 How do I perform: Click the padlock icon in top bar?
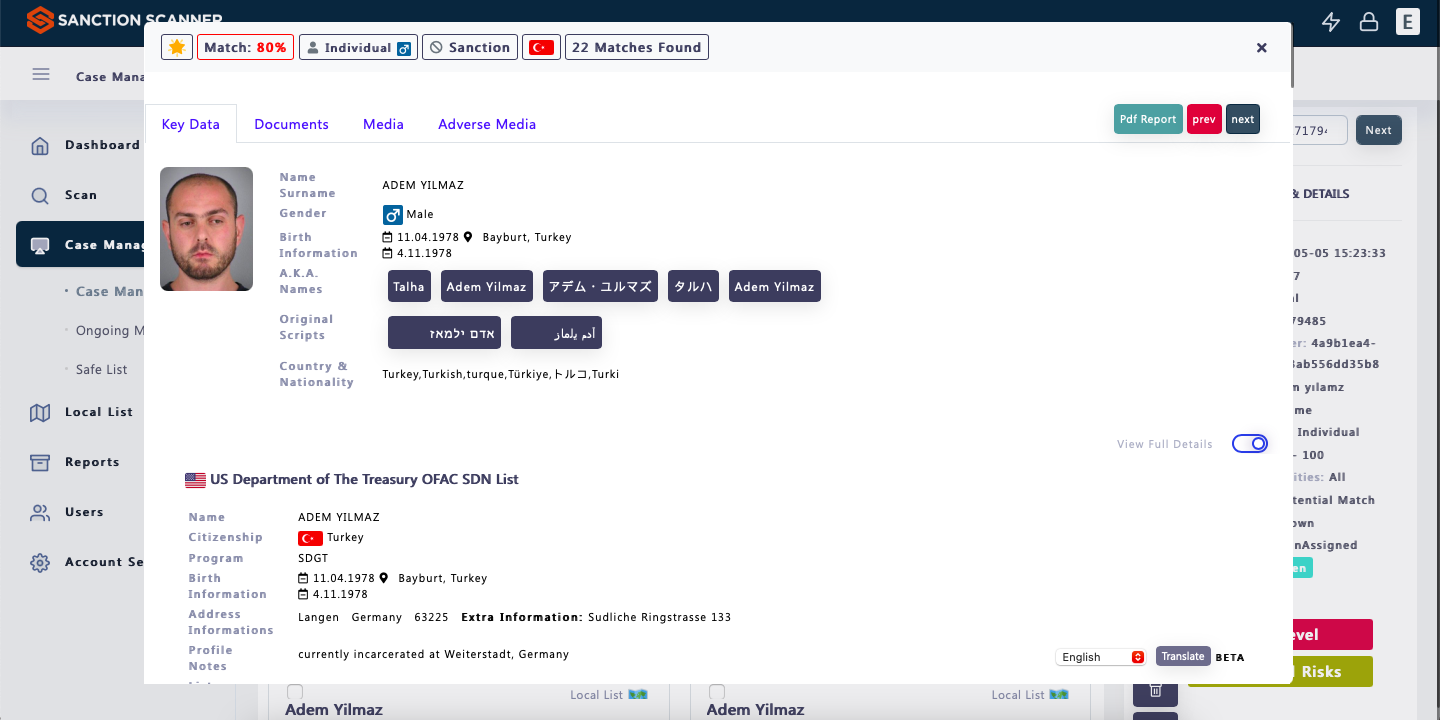point(1368,22)
